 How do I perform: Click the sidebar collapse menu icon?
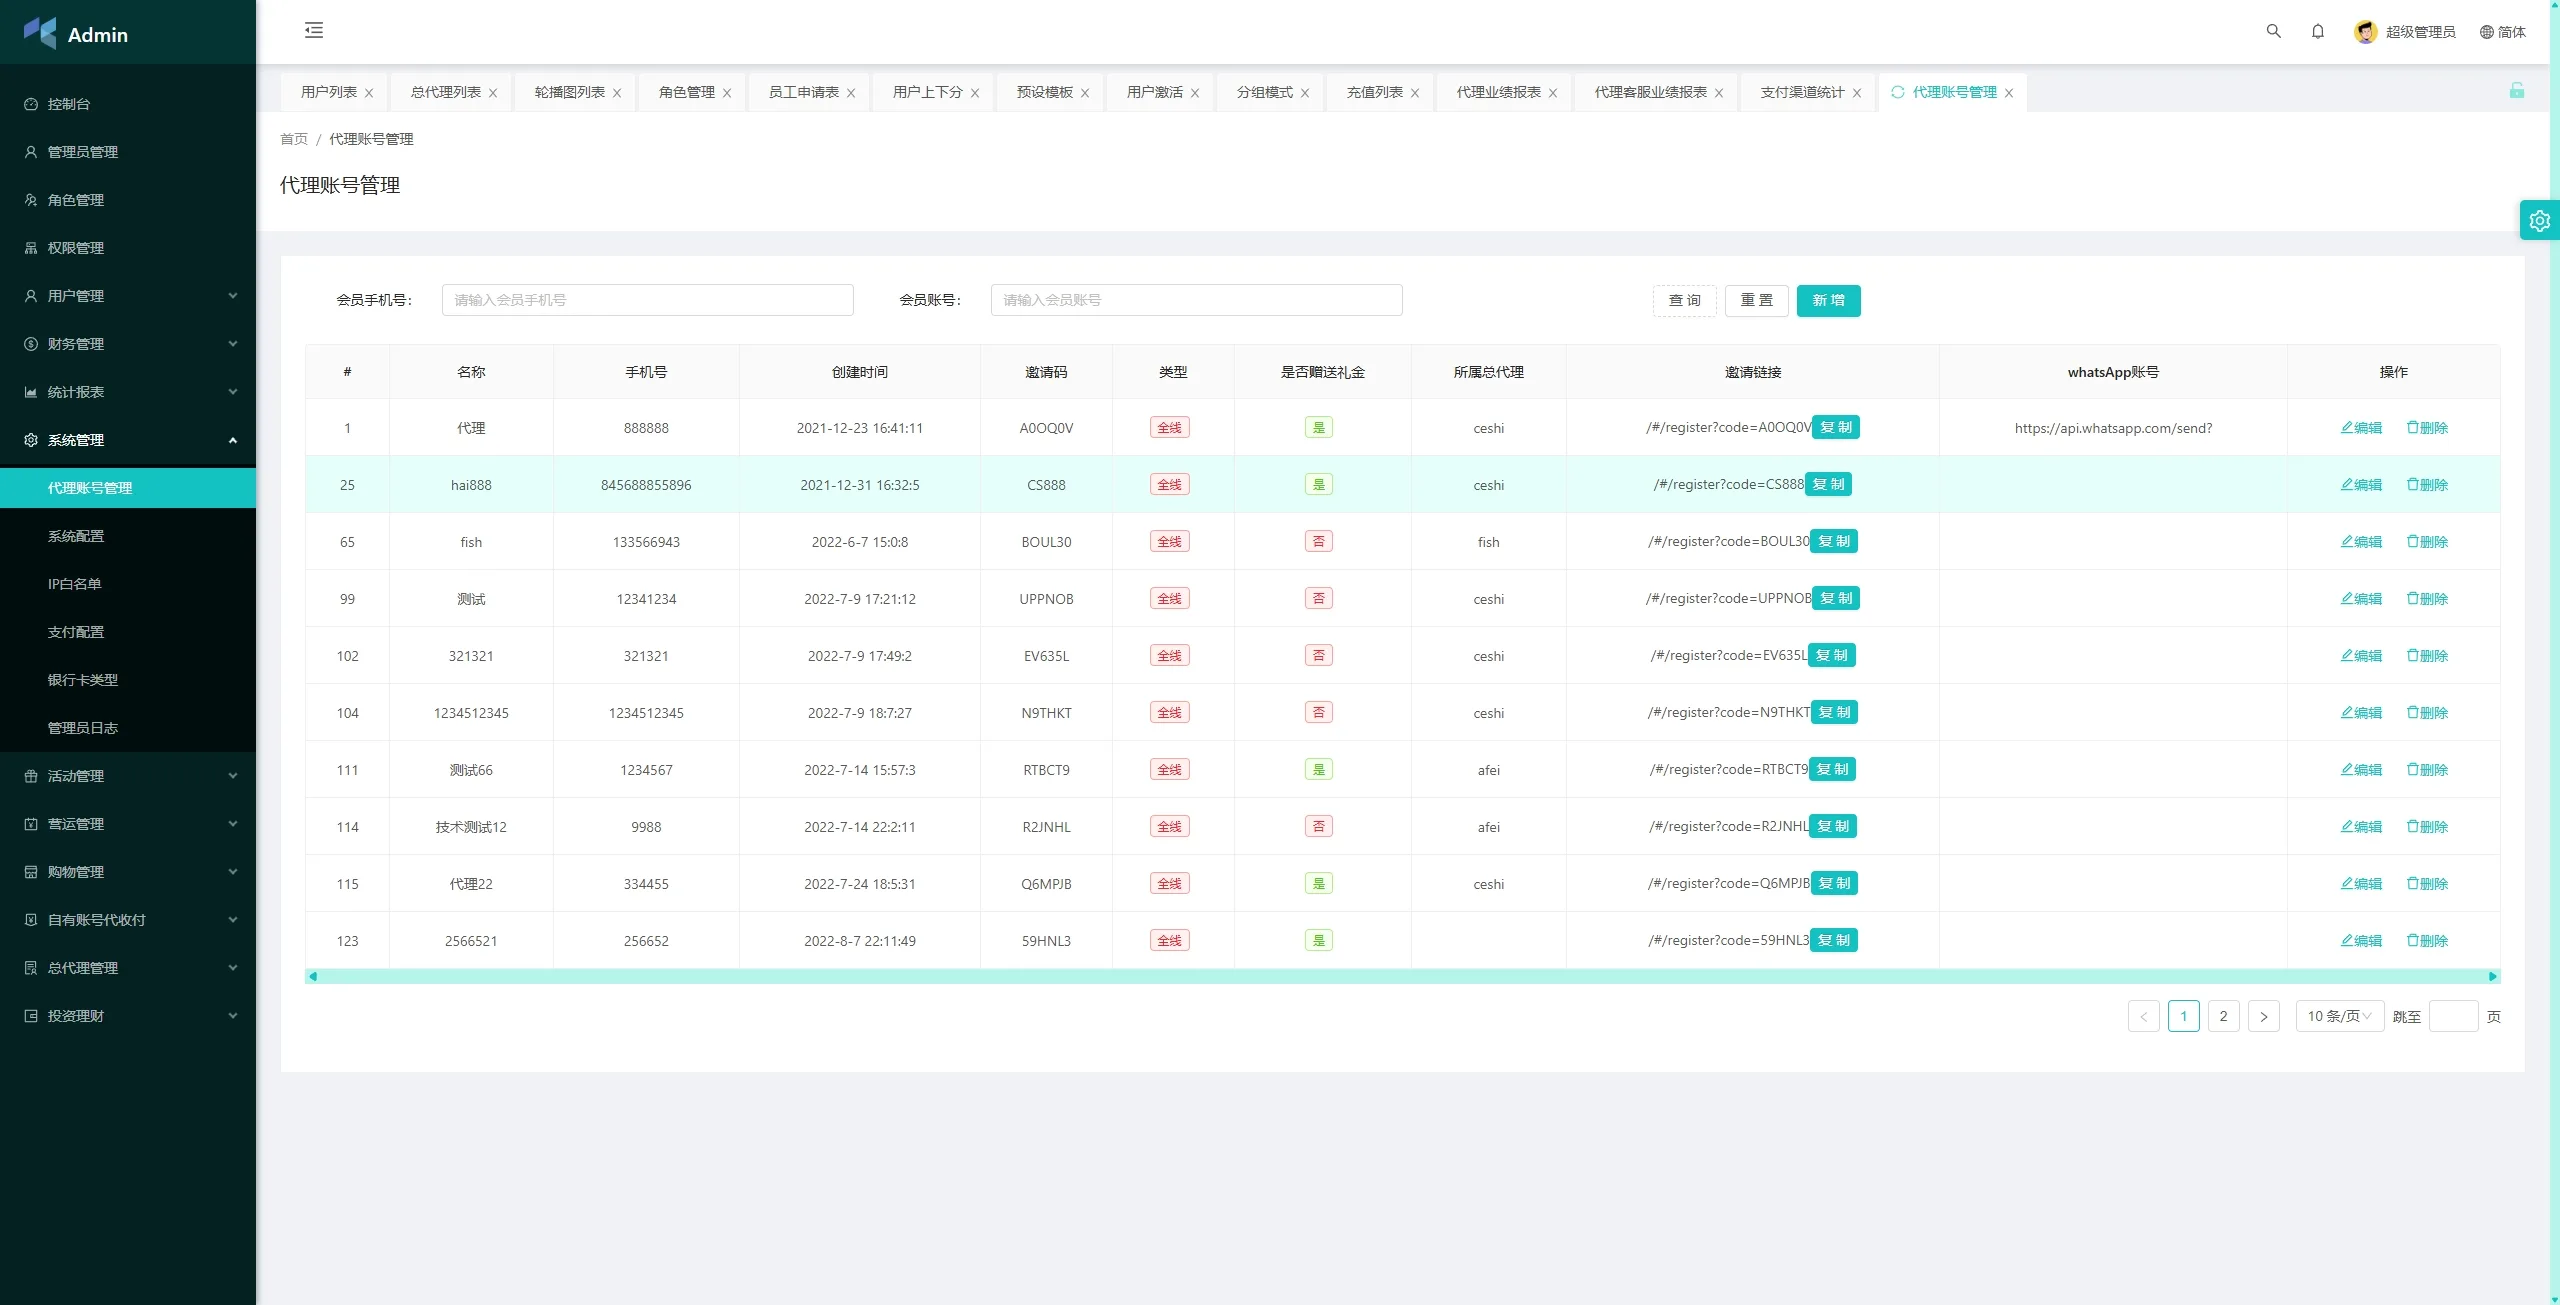coord(314,30)
